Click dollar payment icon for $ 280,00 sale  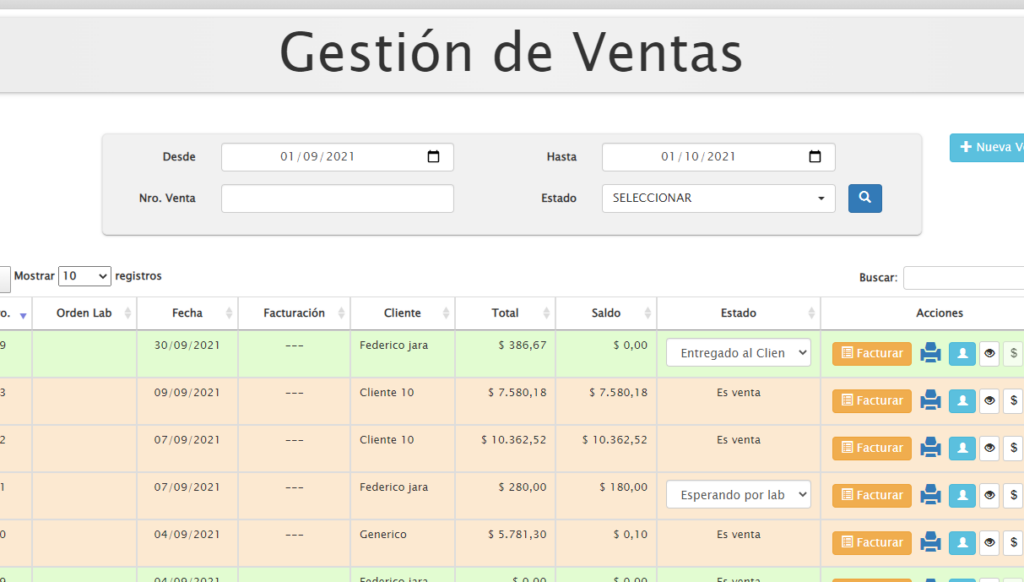(x=1013, y=495)
